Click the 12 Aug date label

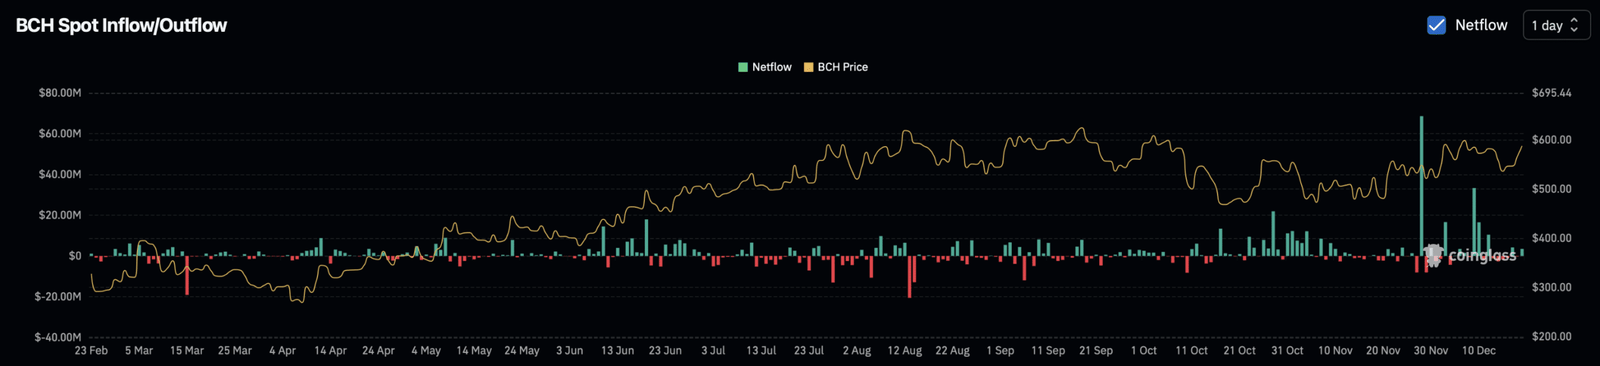905,351
